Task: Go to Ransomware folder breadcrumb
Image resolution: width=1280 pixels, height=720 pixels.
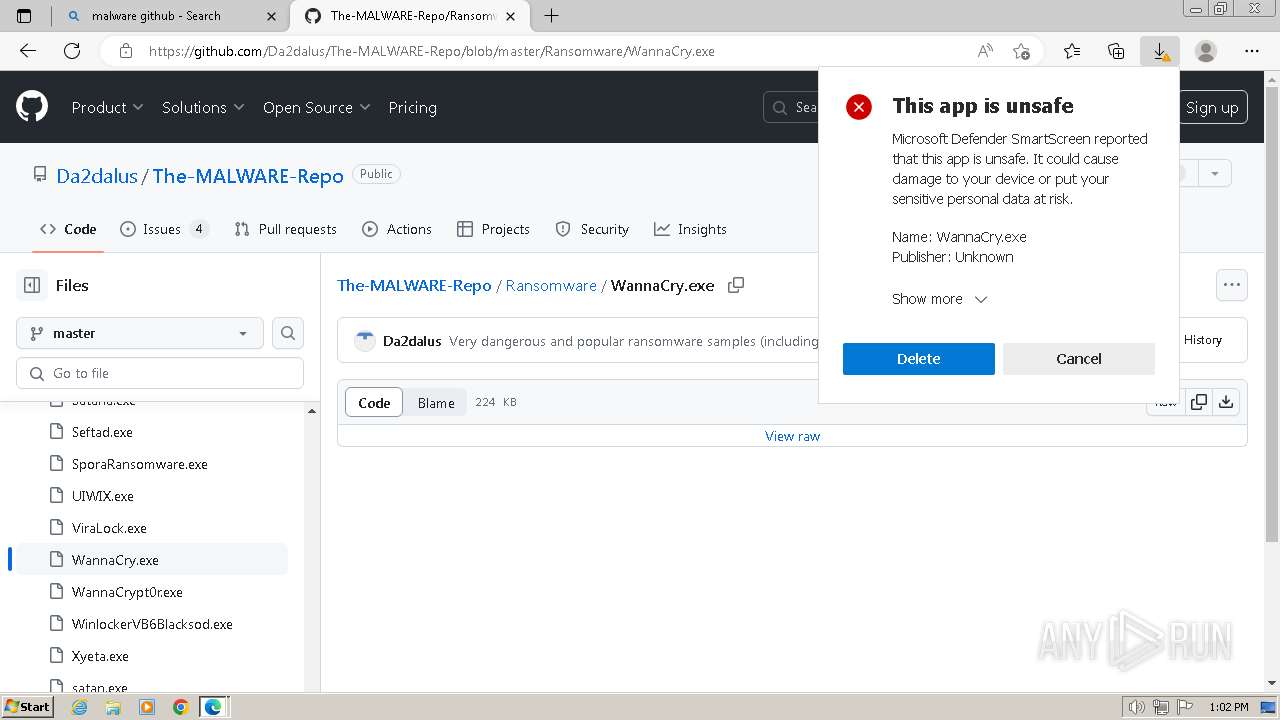Action: coord(551,285)
